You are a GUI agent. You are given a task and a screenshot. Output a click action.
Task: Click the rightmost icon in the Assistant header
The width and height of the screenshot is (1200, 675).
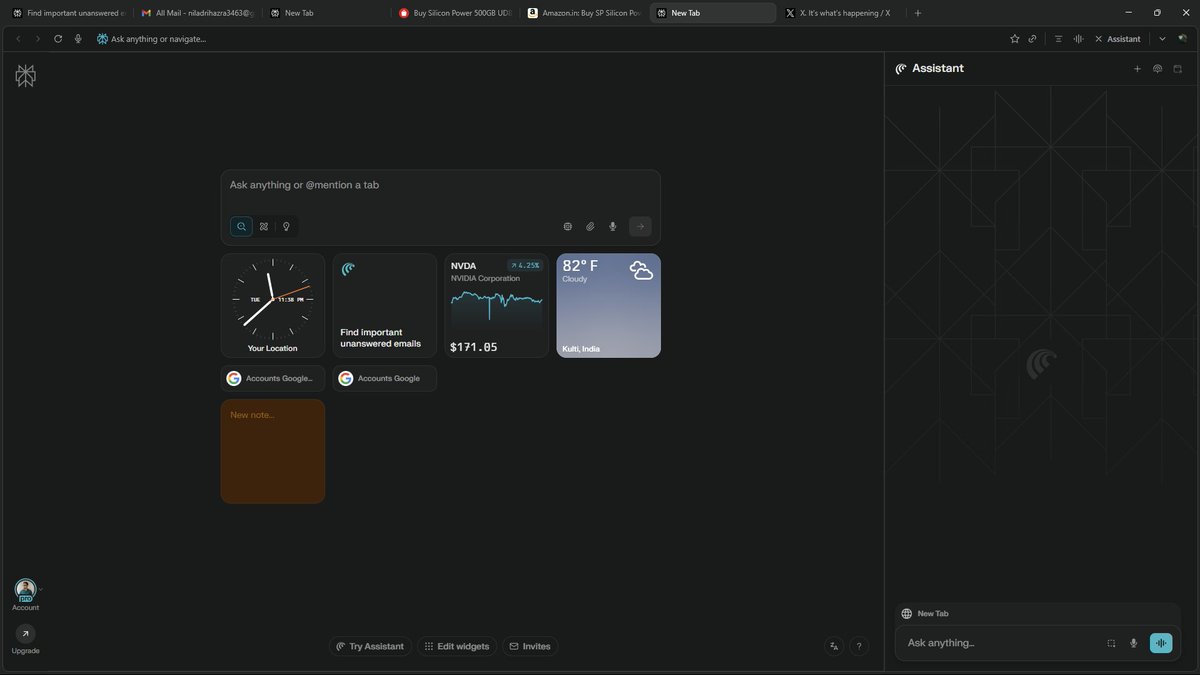point(1178,69)
